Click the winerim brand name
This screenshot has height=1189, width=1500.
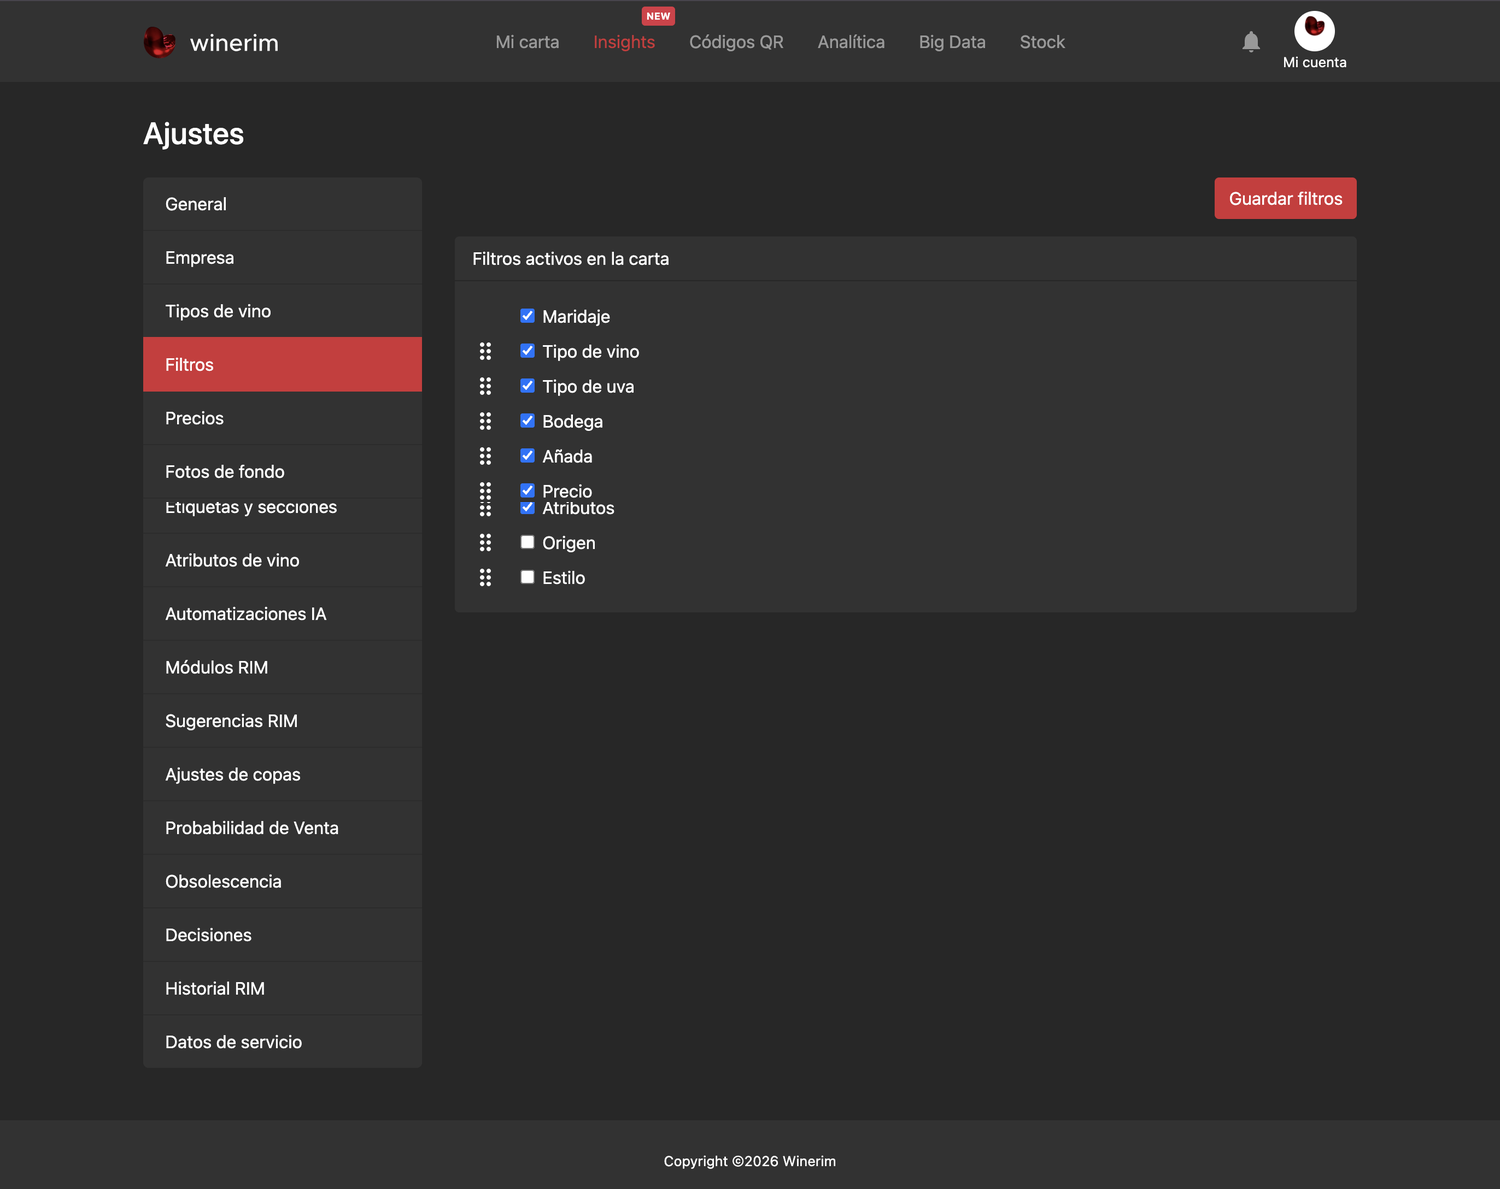[x=234, y=43]
